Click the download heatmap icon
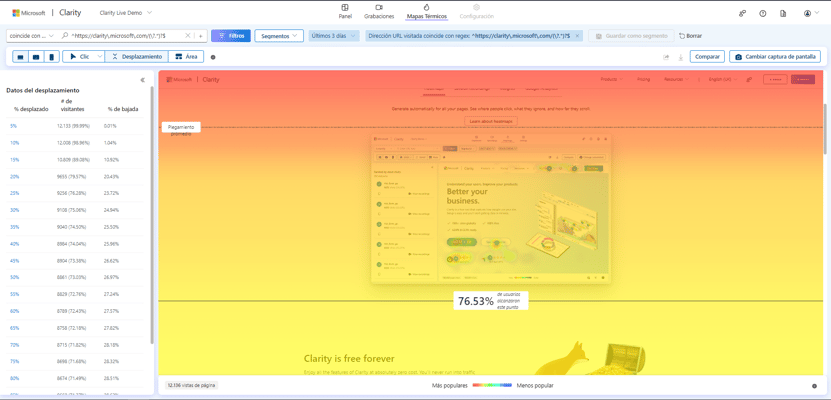The image size is (831, 400). point(680,57)
